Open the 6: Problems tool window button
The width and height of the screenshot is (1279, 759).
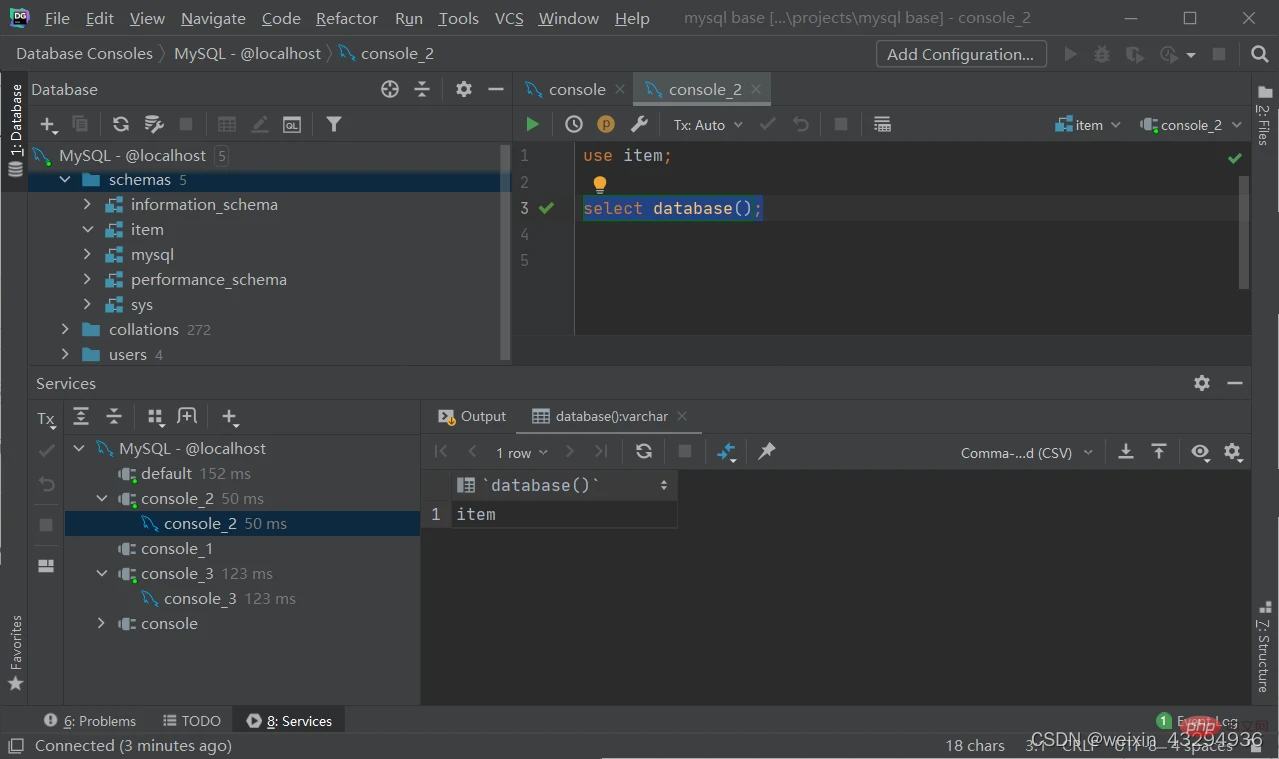(x=90, y=721)
